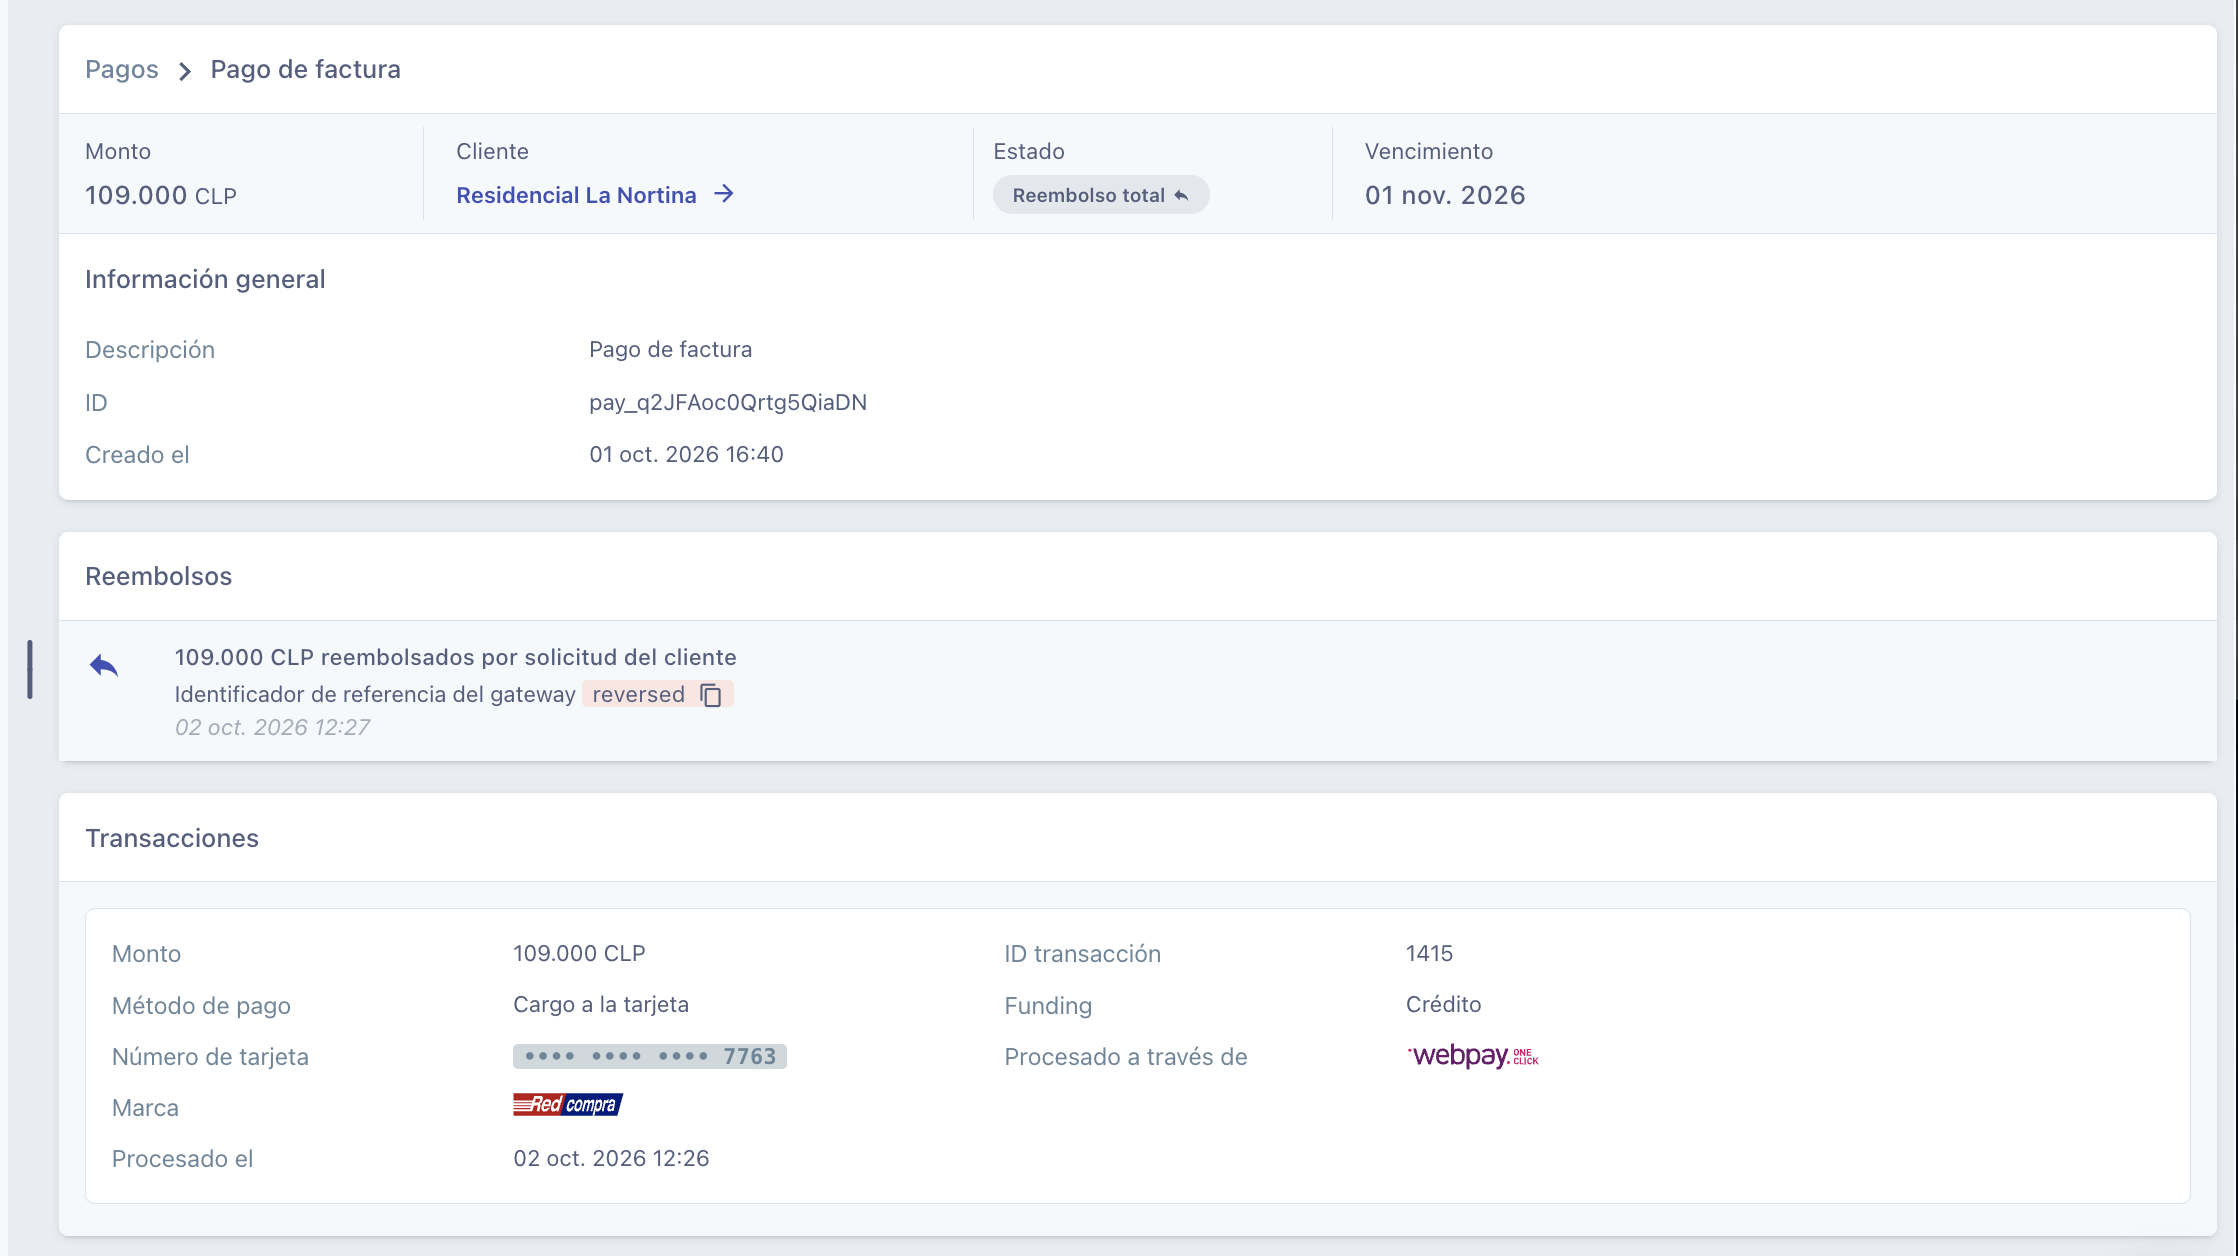Screen dimensions: 2238x1256
Task: Select the payment ID pay_q2JFAoc0Qrtg5QiaDN
Action: click(728, 402)
